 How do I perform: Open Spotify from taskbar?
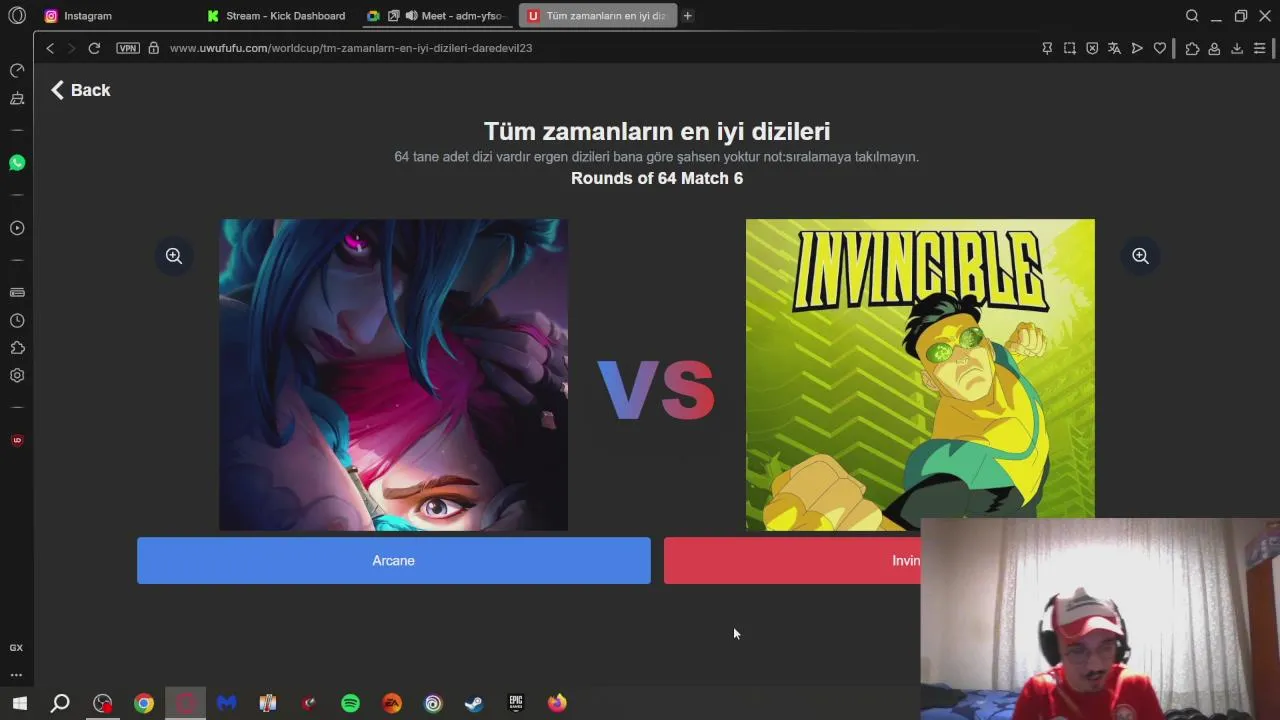click(x=350, y=703)
